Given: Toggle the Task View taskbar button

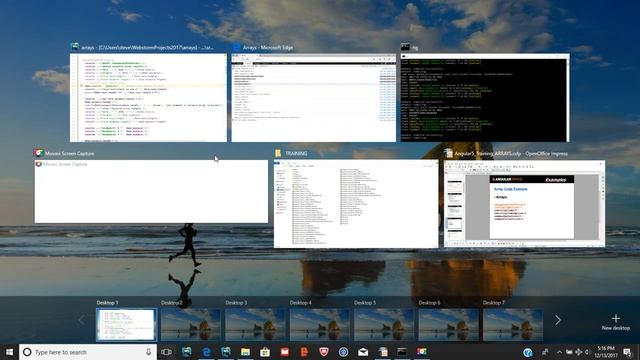Looking at the screenshot, I should pos(166,352).
